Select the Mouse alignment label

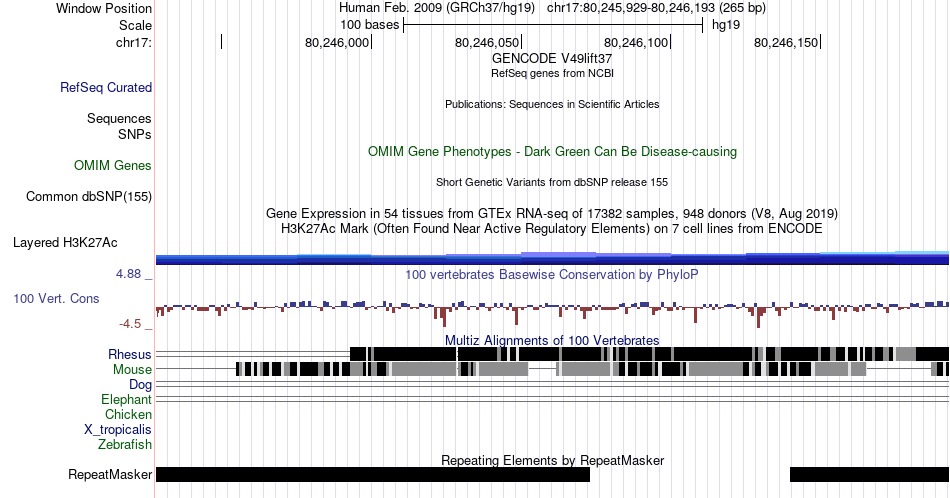pos(132,369)
